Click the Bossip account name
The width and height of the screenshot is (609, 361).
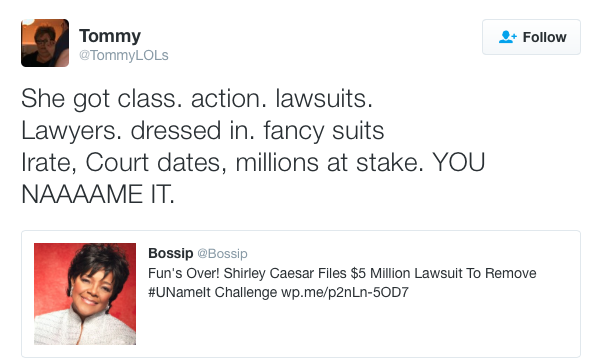171,253
